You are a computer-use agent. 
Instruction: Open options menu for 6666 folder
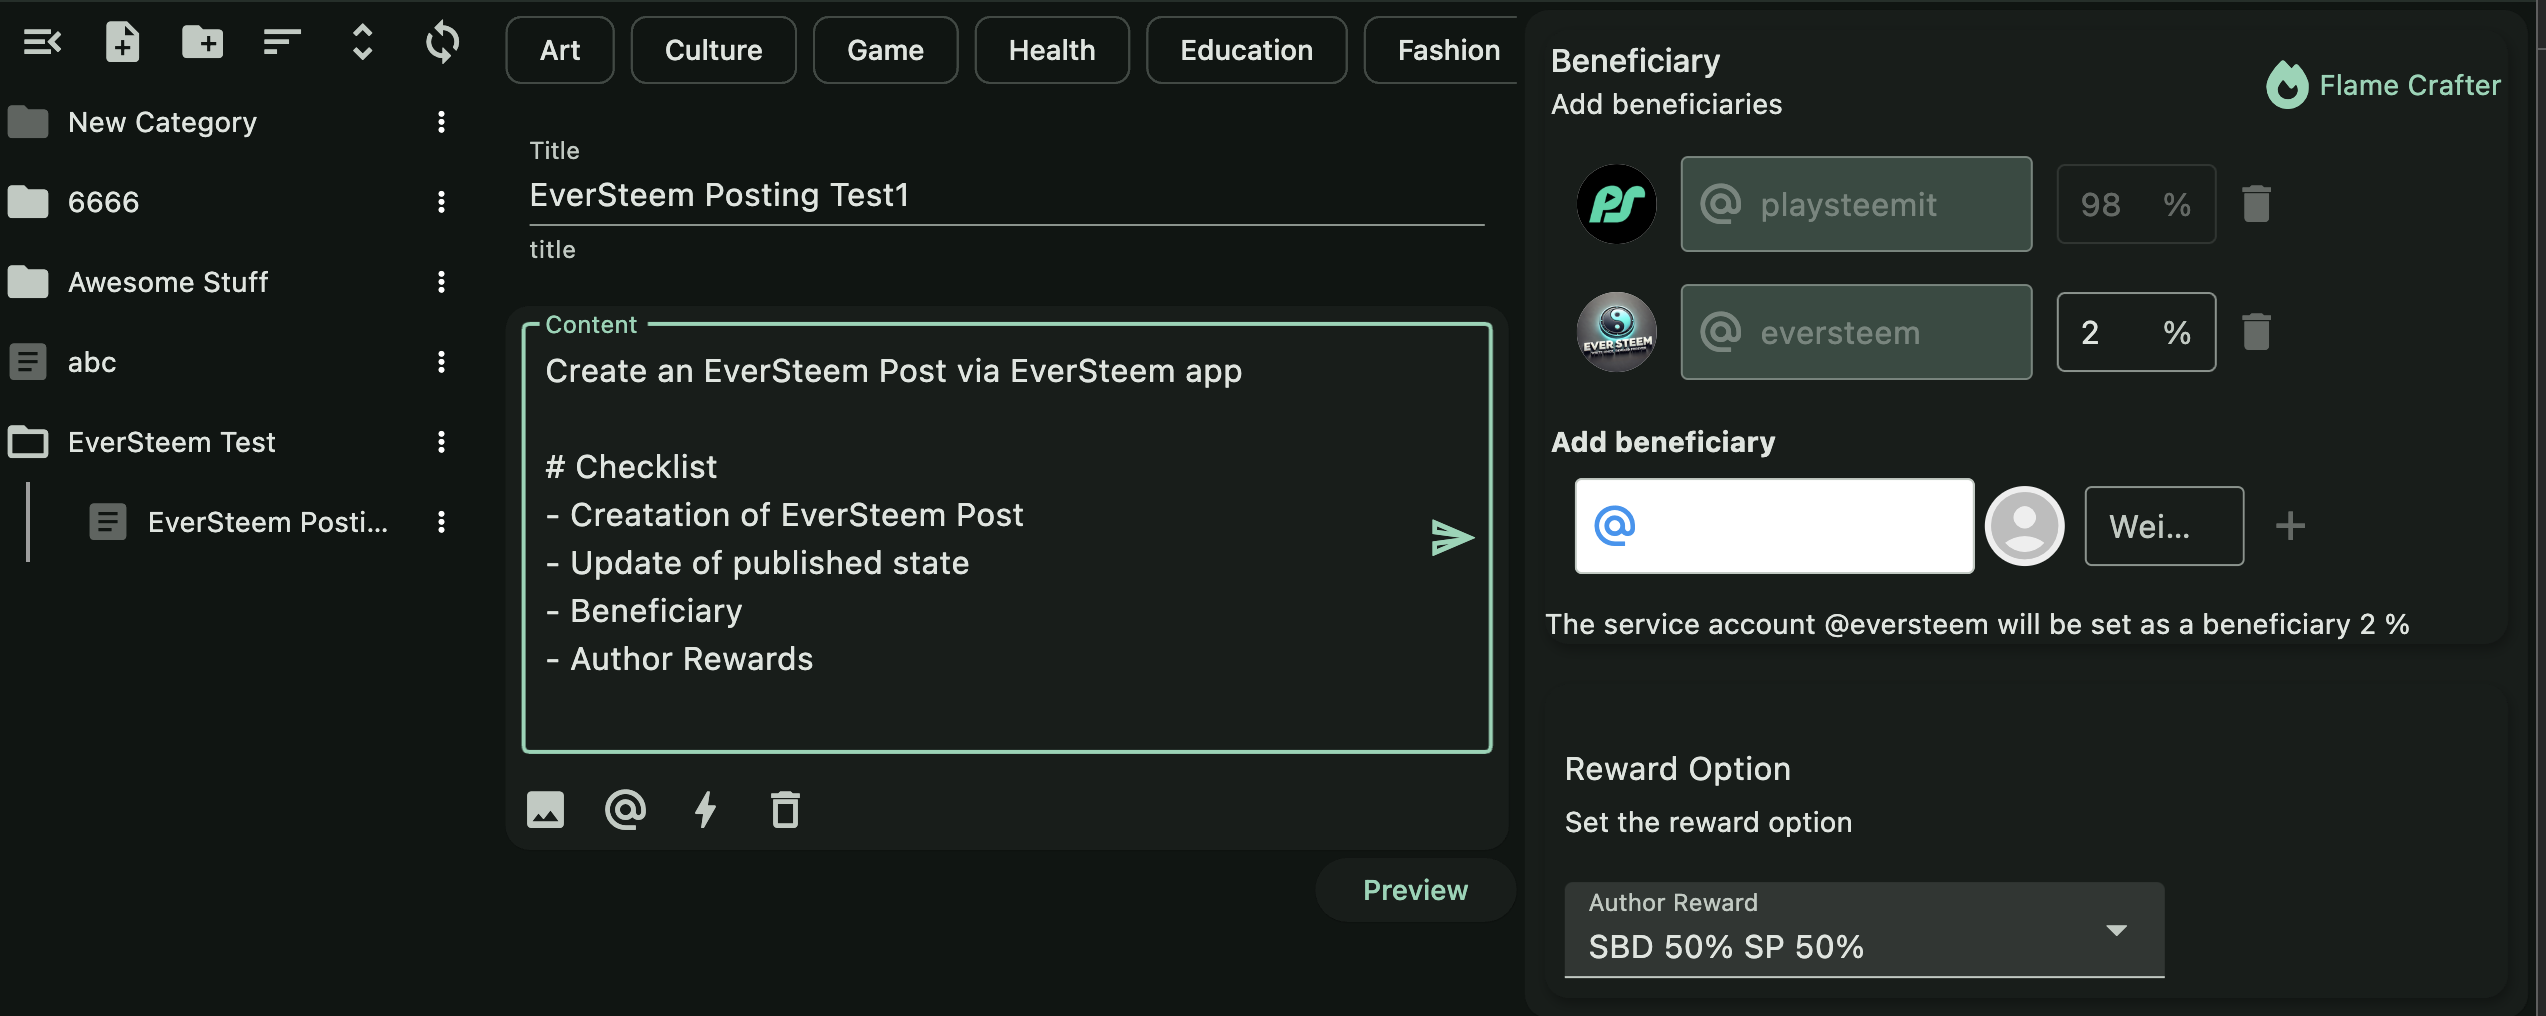click(441, 202)
